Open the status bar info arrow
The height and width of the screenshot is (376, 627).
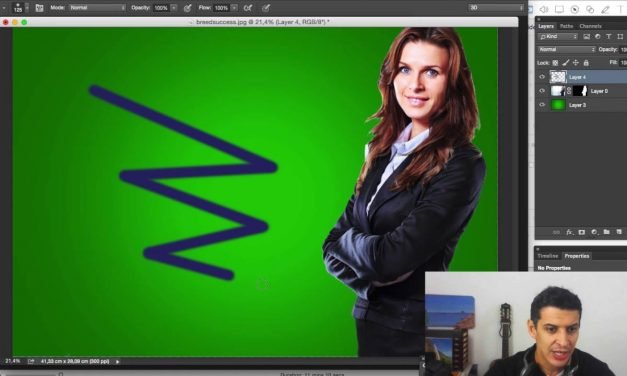118,362
